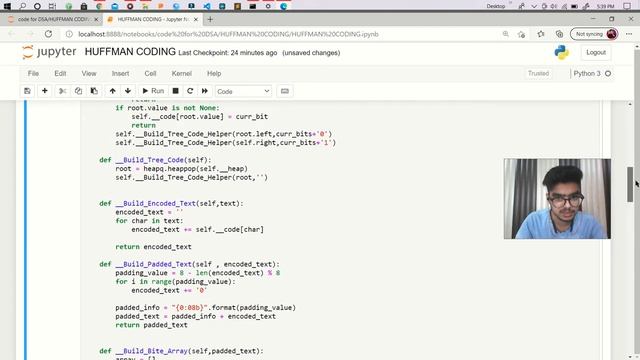Image resolution: width=640 pixels, height=360 pixels.
Task: Click the '__Build_Bite_Array' definition line
Action: pyautogui.click(x=181, y=351)
